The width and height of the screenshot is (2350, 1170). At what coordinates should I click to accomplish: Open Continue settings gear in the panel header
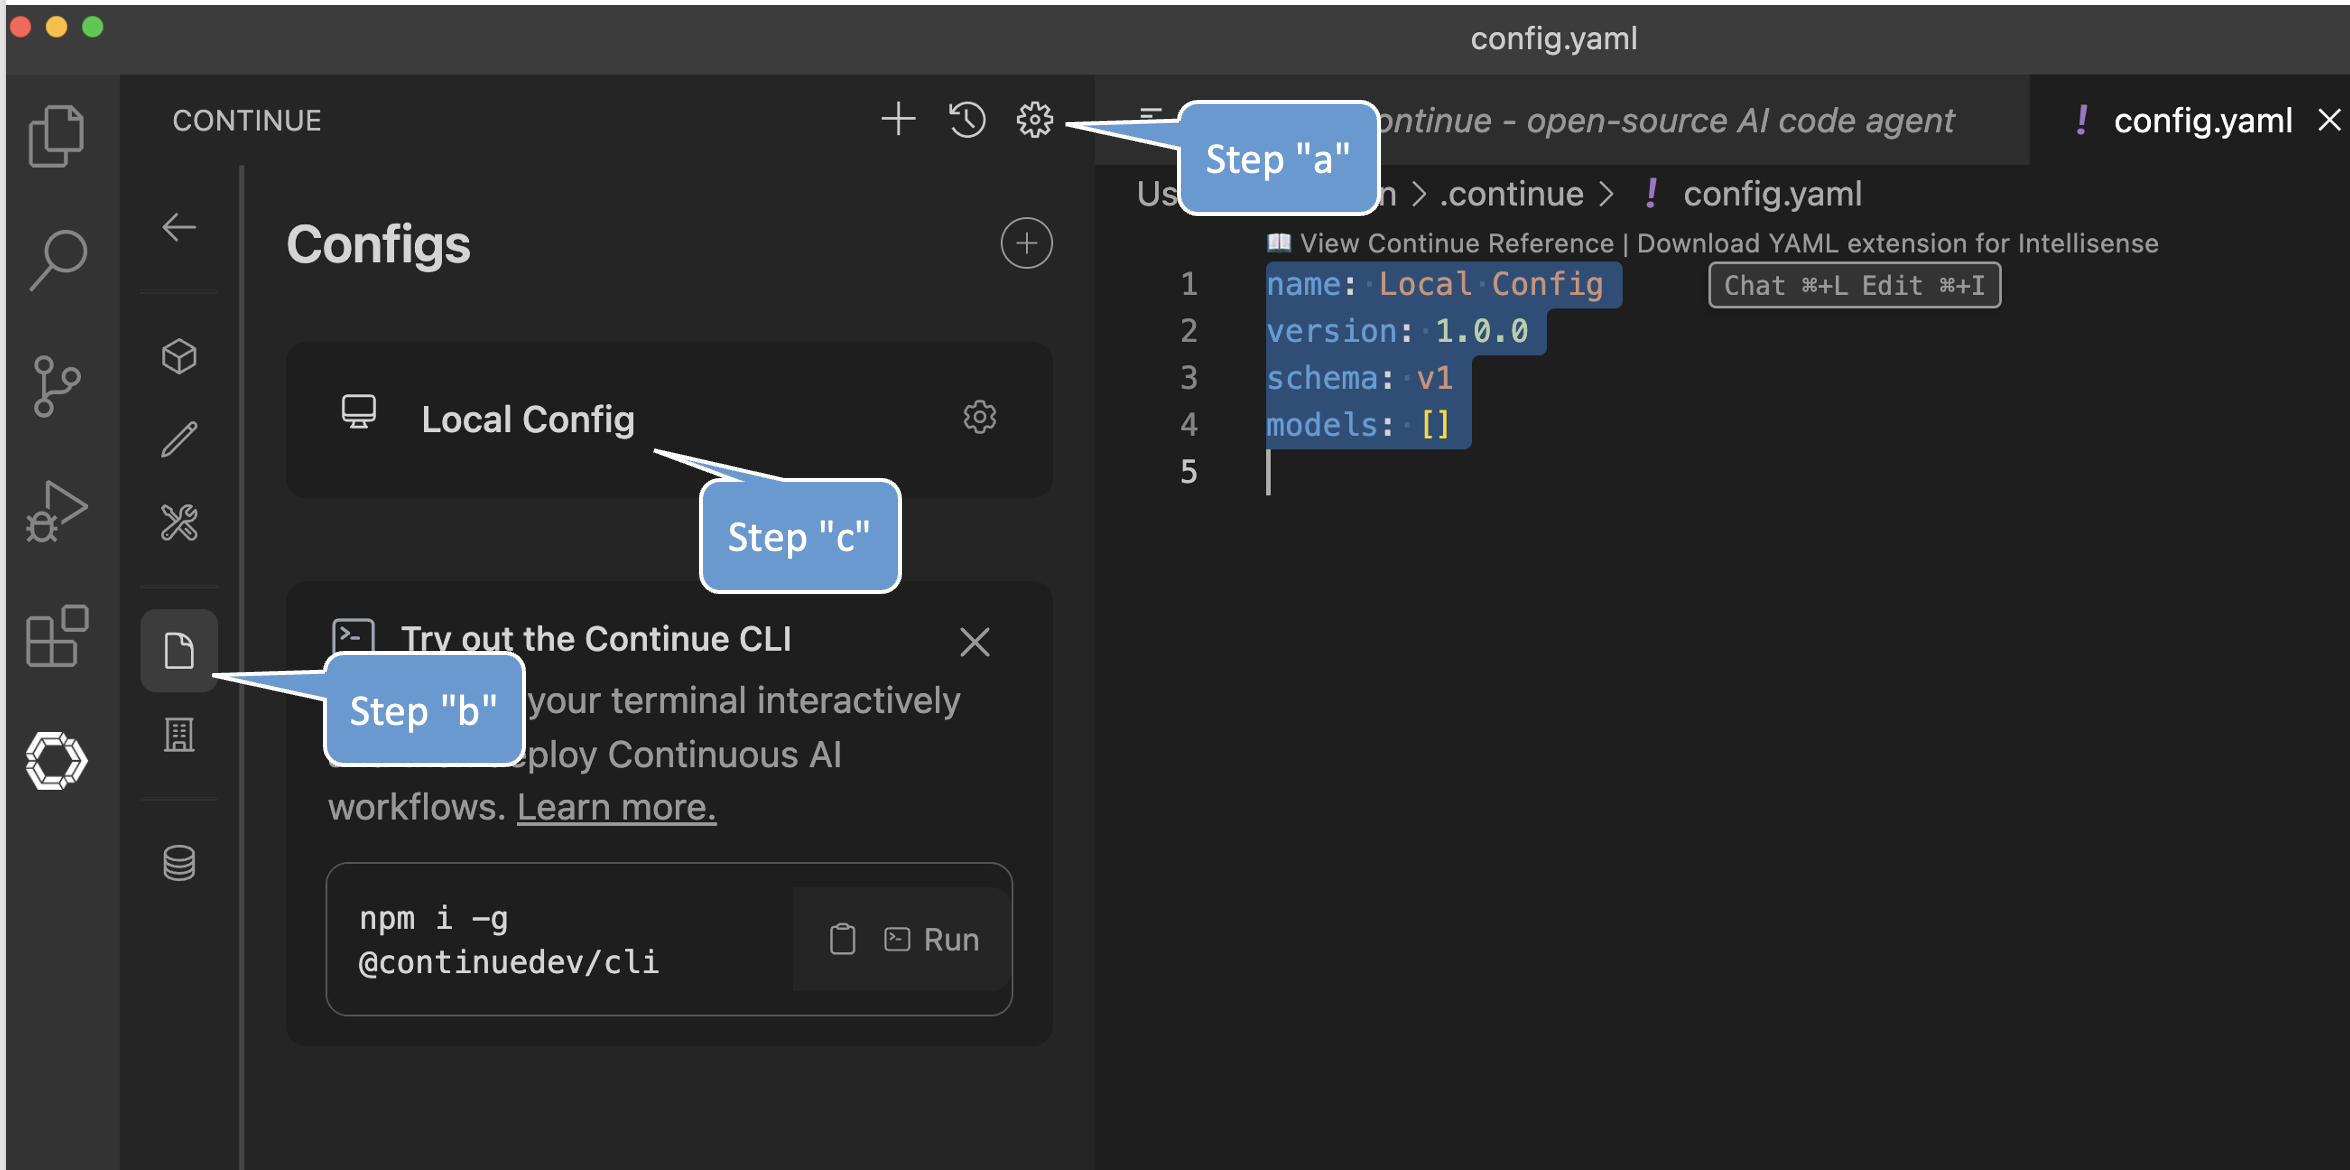tap(1035, 120)
